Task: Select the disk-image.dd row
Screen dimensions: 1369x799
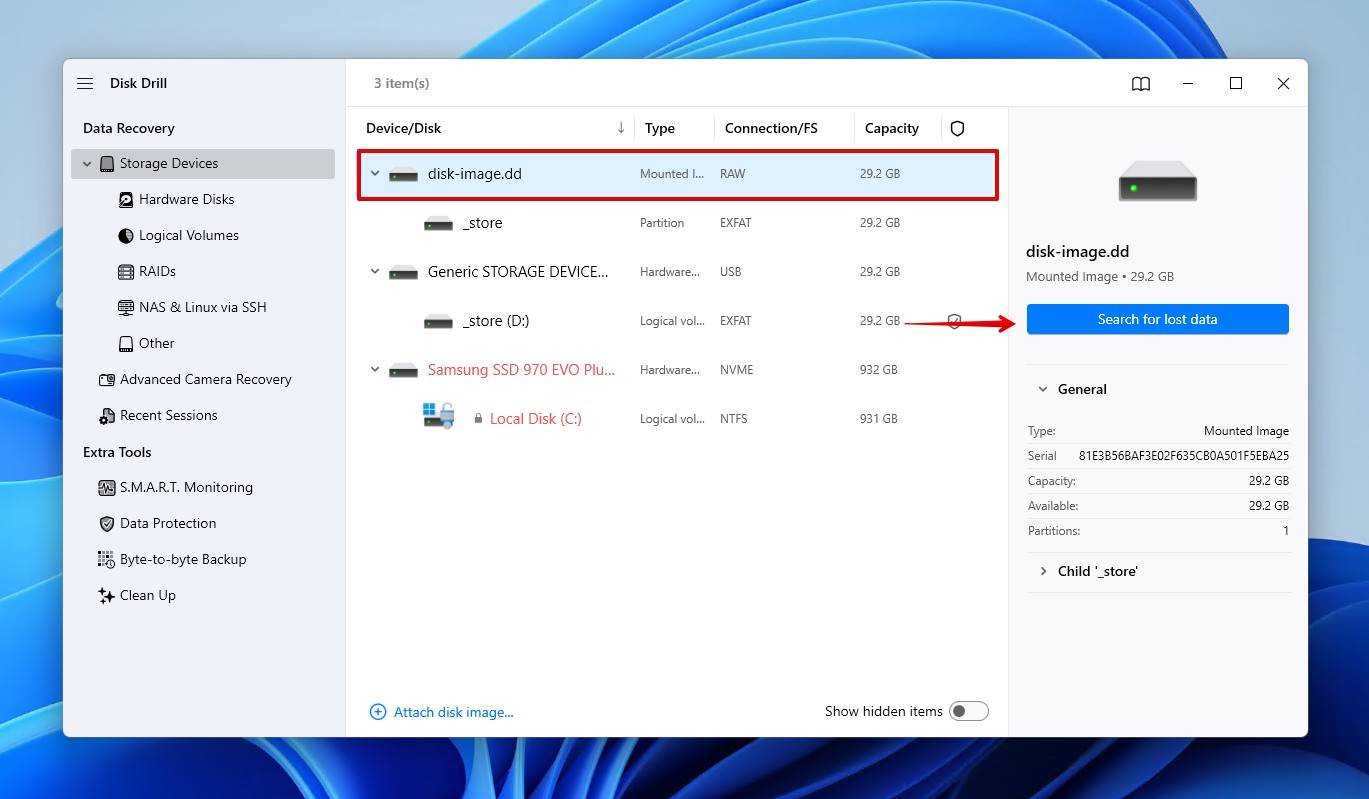Action: click(x=677, y=174)
